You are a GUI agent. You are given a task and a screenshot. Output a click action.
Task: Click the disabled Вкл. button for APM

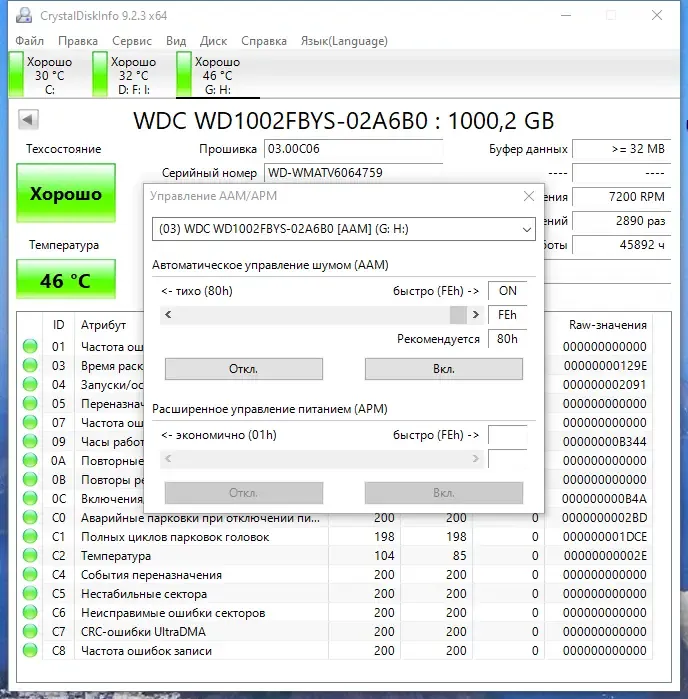(x=444, y=493)
